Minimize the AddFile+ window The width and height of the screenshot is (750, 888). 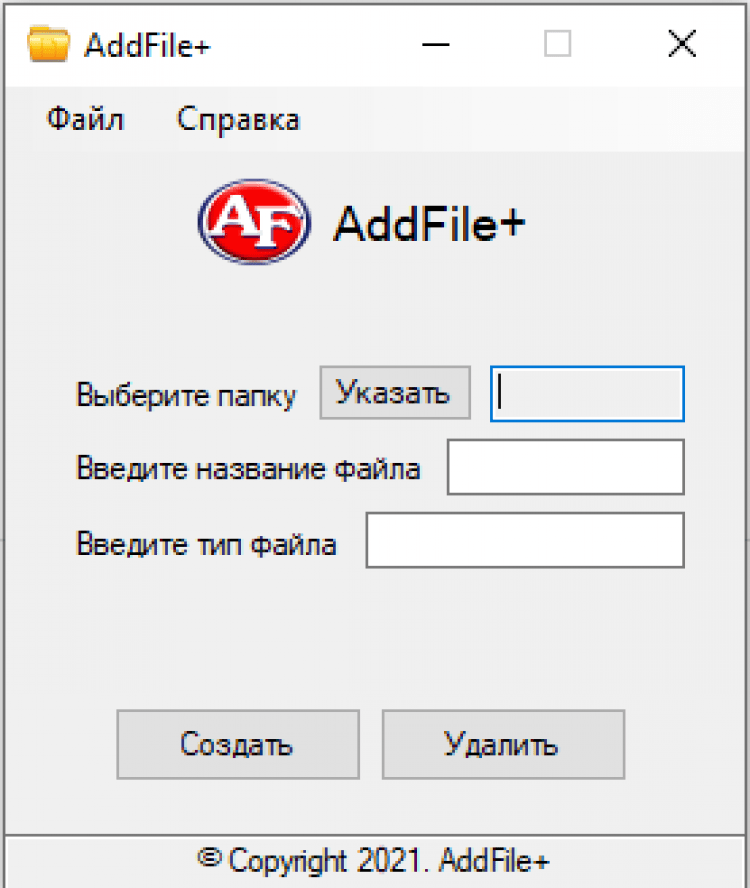[x=436, y=45]
